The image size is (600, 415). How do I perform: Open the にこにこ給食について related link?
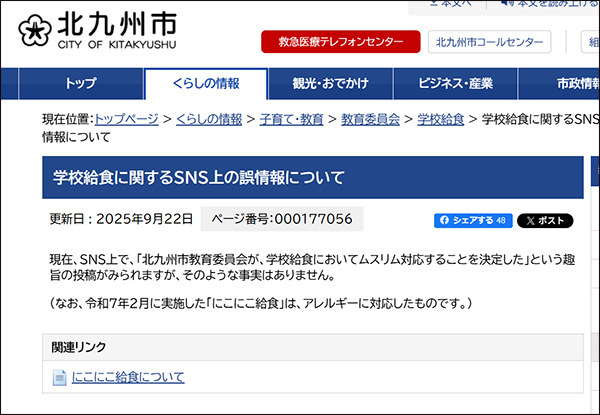click(x=128, y=378)
